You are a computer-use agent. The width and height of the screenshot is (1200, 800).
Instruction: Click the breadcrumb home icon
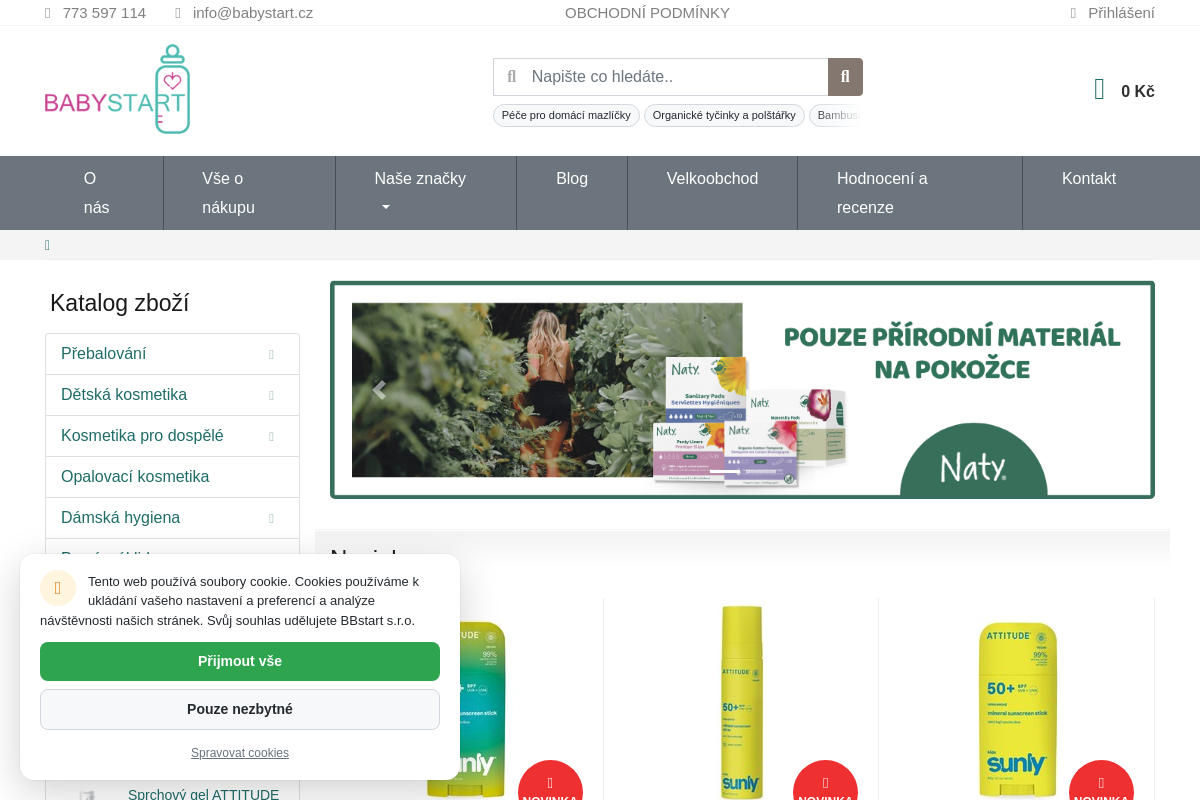click(x=47, y=245)
